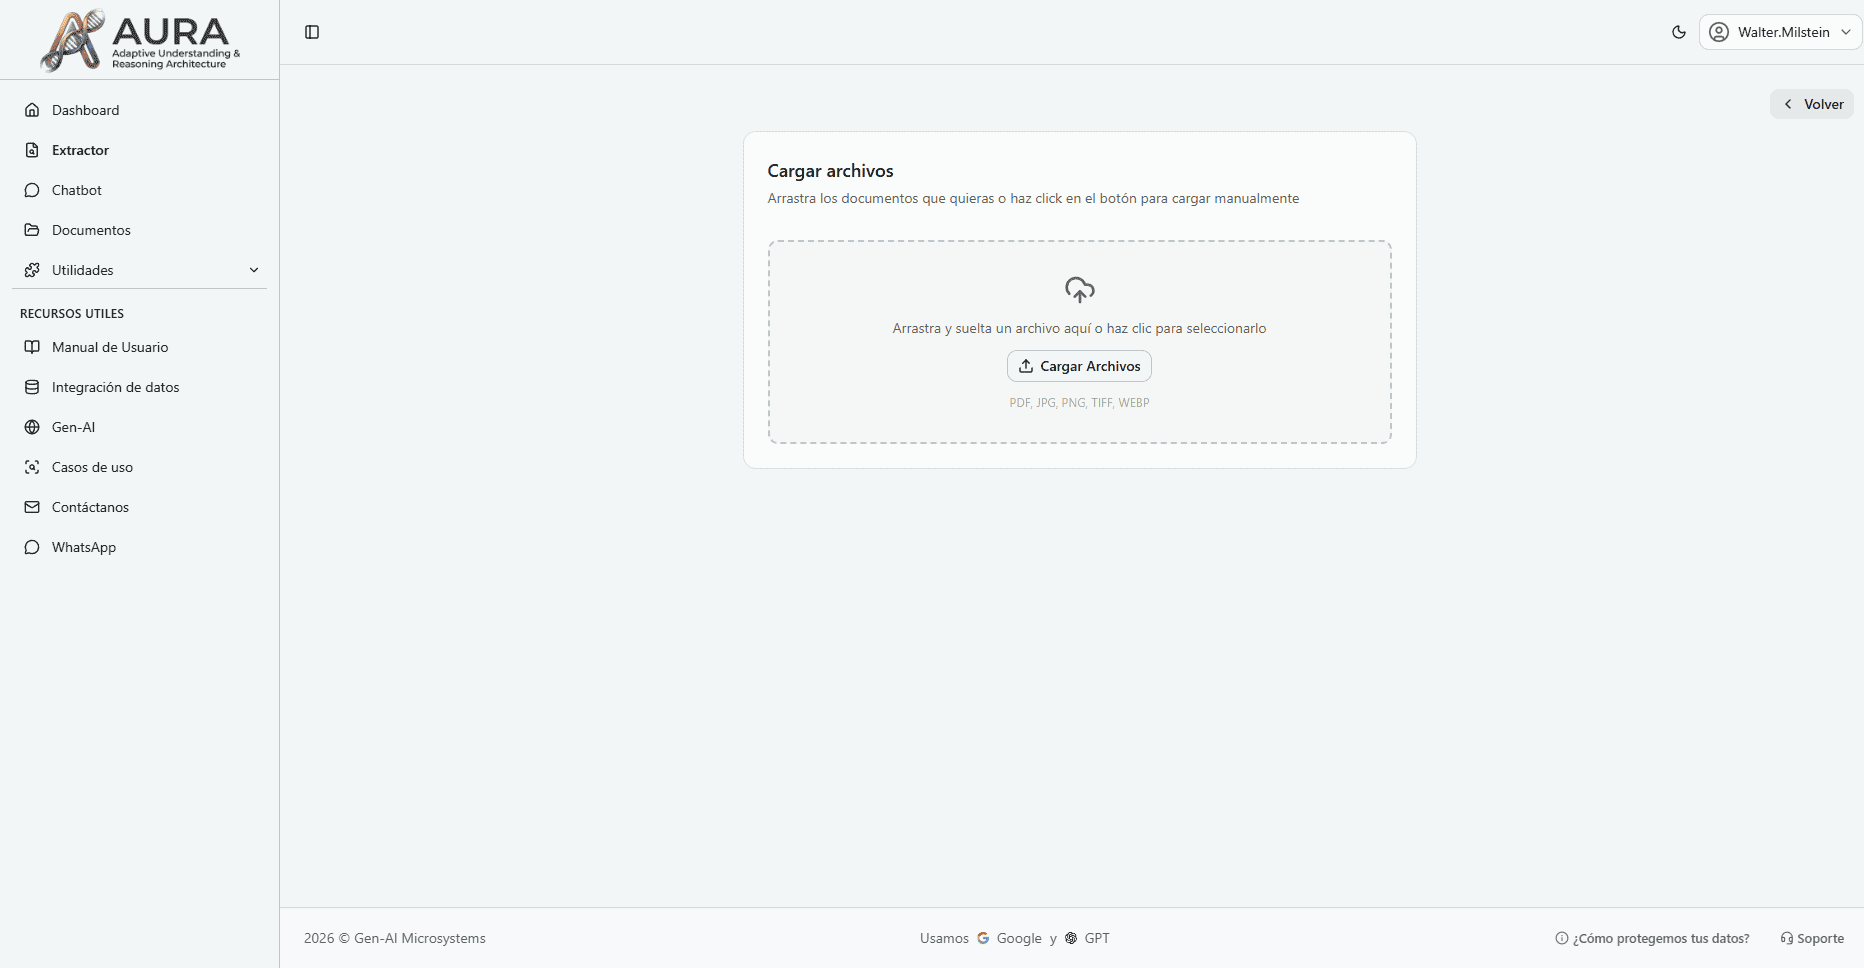
Task: Click the Cargar Archivos button
Action: (x=1079, y=366)
